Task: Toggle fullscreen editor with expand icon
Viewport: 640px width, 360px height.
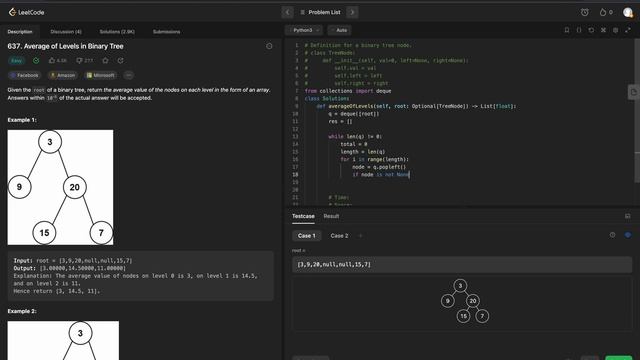Action: [628, 30]
